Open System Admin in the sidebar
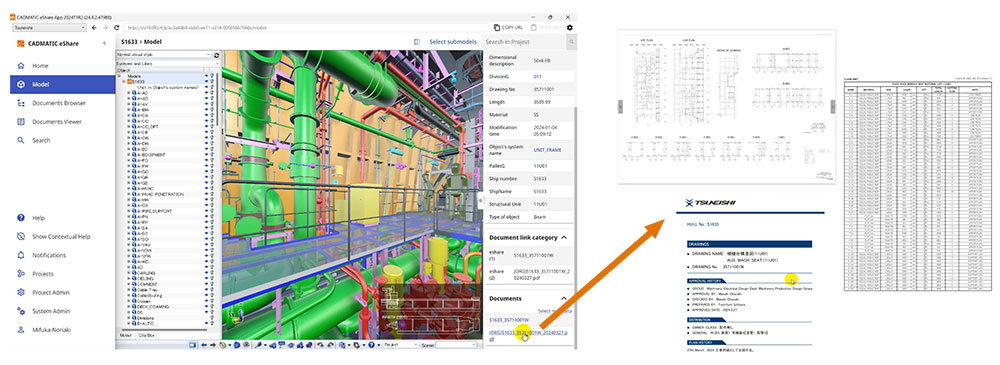This screenshot has height=365, width=1000. pyautogui.click(x=51, y=311)
